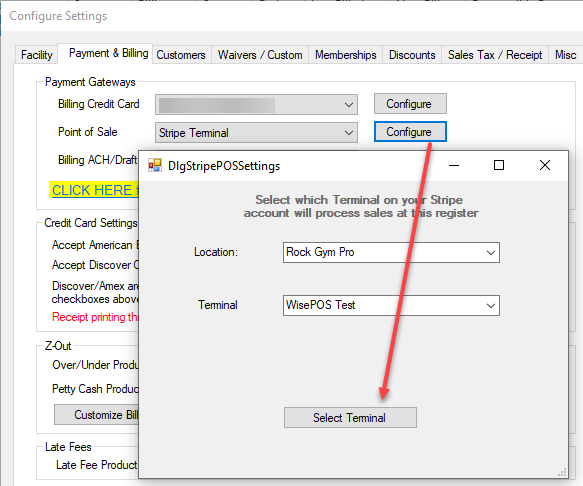Screen dimensions: 583x486
Task: Go to the Waivers / Custom tab
Action: [x=260, y=55]
